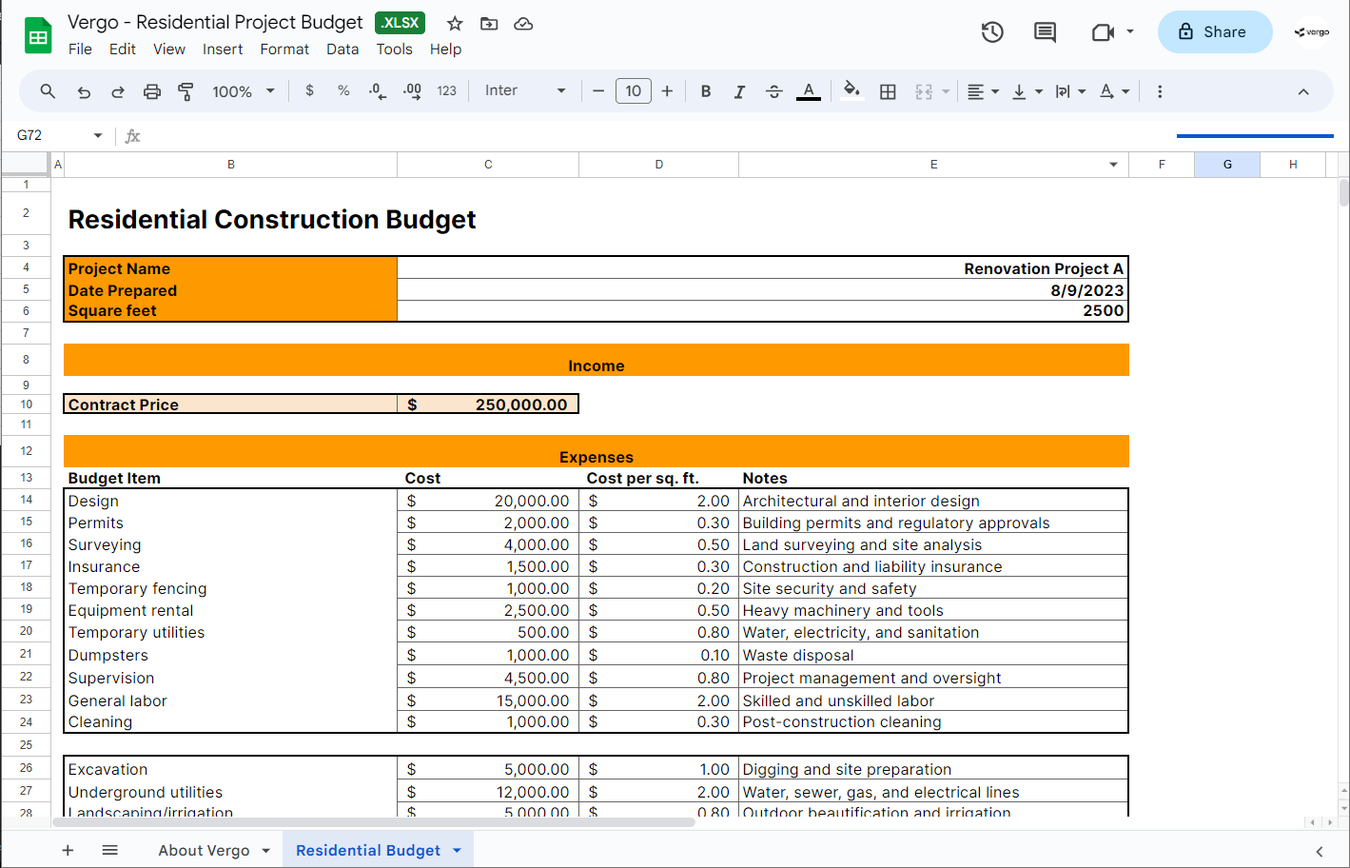
Task: Star this spreadsheet document
Action: click(455, 23)
